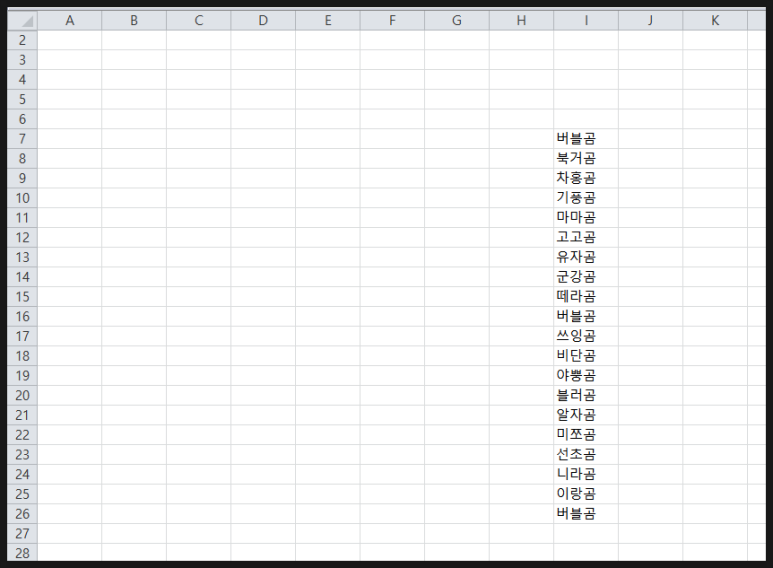
Task: Click the cell containing 떼라곰
Action: click(586, 296)
